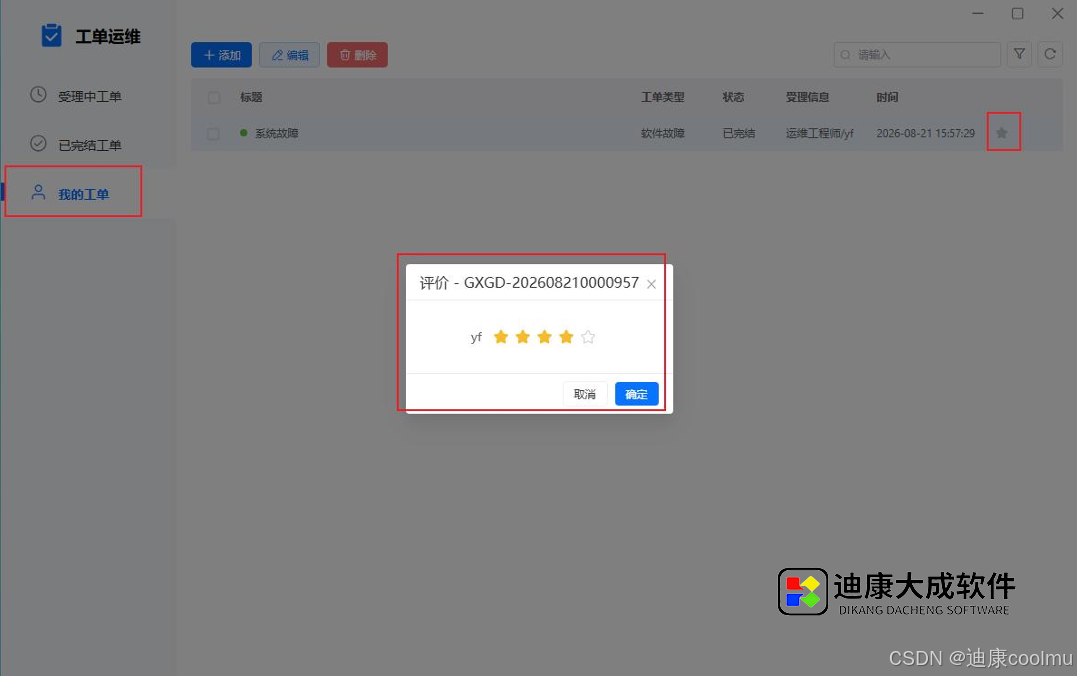Image resolution: width=1077 pixels, height=676 pixels.
Task: Click the star rating icon in 系统故障 row
Action: 1002,133
